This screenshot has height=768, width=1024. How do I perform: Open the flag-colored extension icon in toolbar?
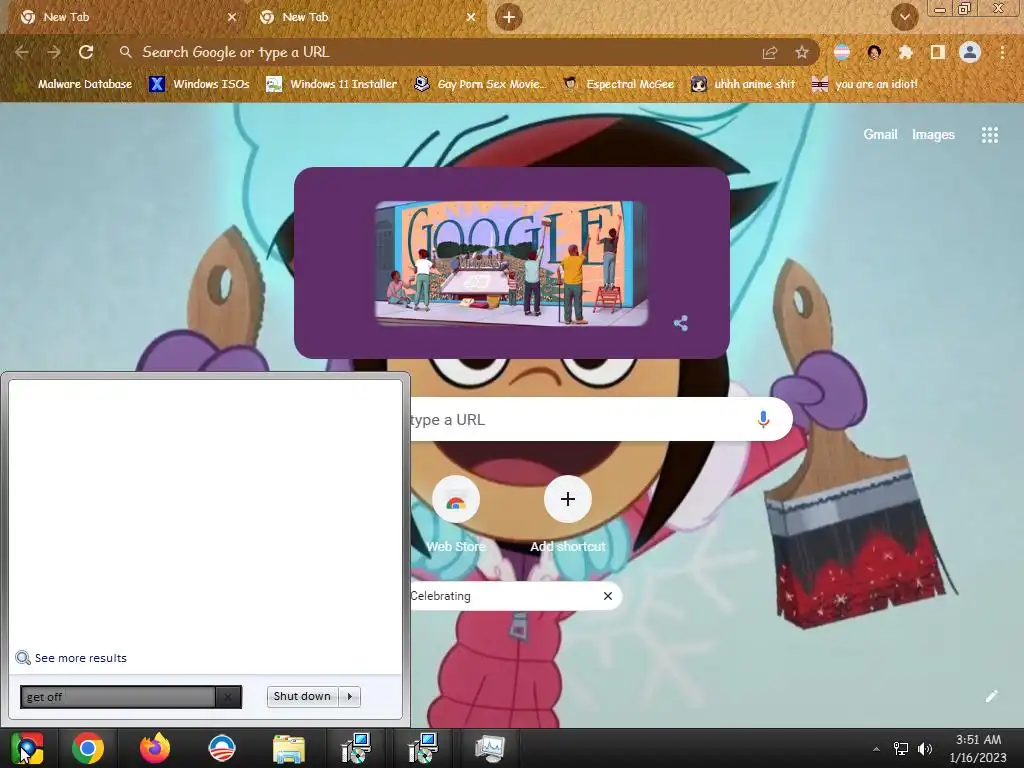842,52
